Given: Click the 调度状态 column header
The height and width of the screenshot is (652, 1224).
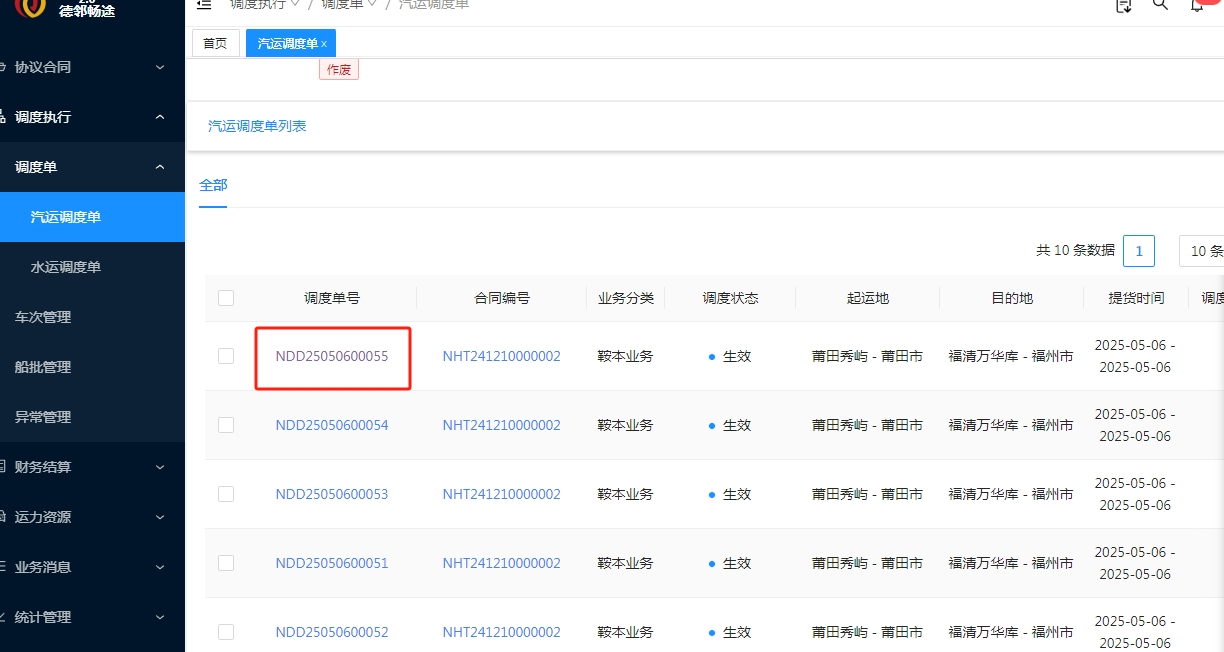Looking at the screenshot, I should 730,298.
